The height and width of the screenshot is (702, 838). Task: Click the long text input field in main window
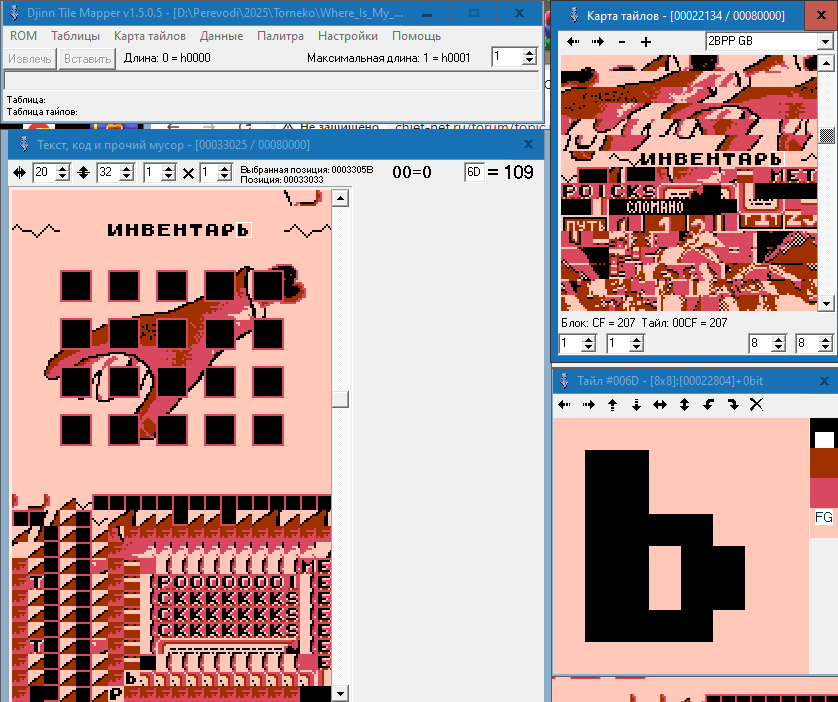coord(271,81)
